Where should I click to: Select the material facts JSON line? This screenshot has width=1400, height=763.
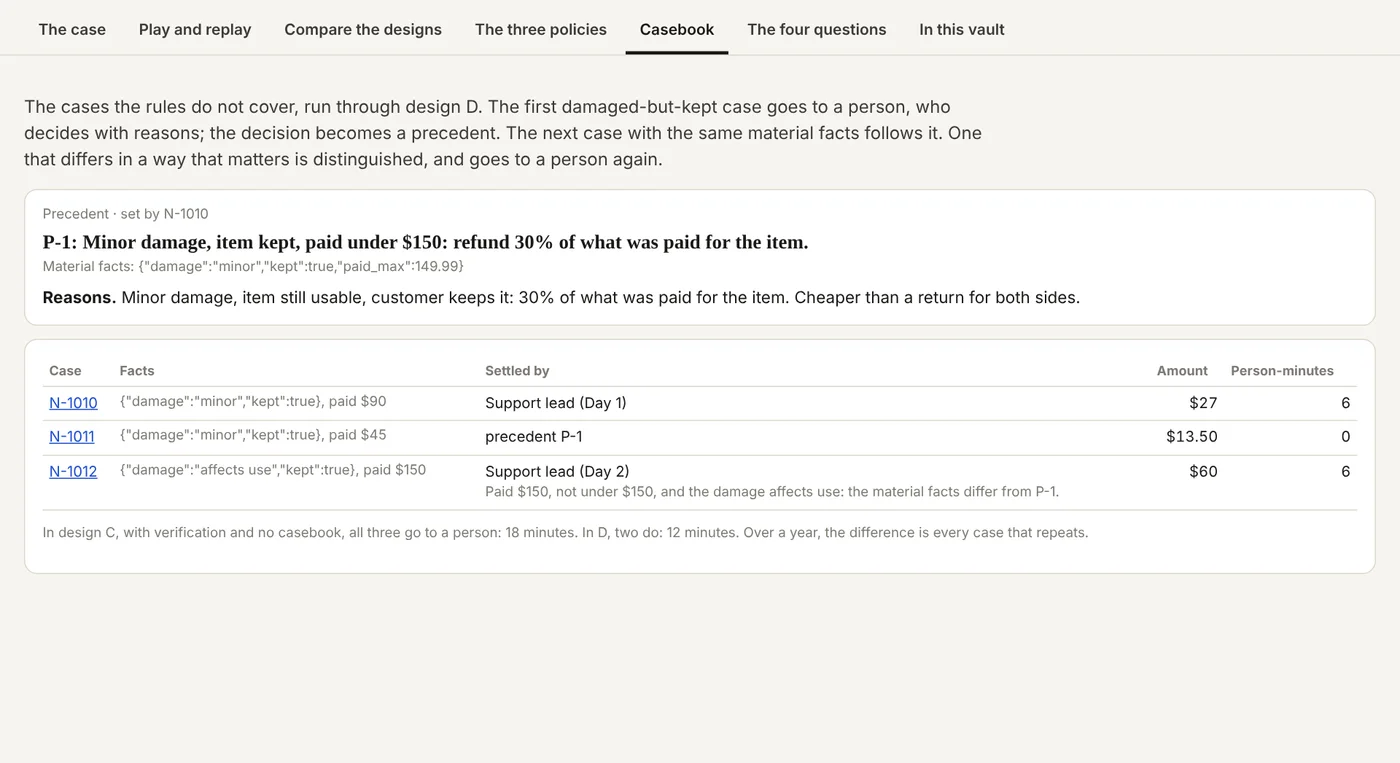coord(253,266)
